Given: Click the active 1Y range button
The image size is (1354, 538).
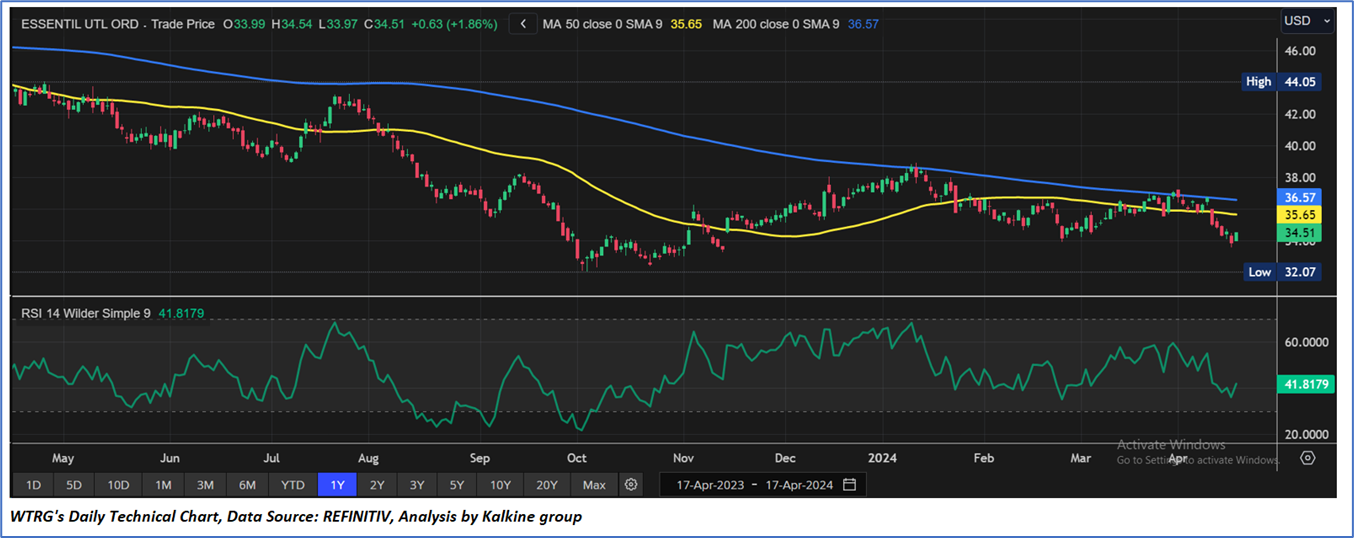Looking at the screenshot, I should (337, 485).
